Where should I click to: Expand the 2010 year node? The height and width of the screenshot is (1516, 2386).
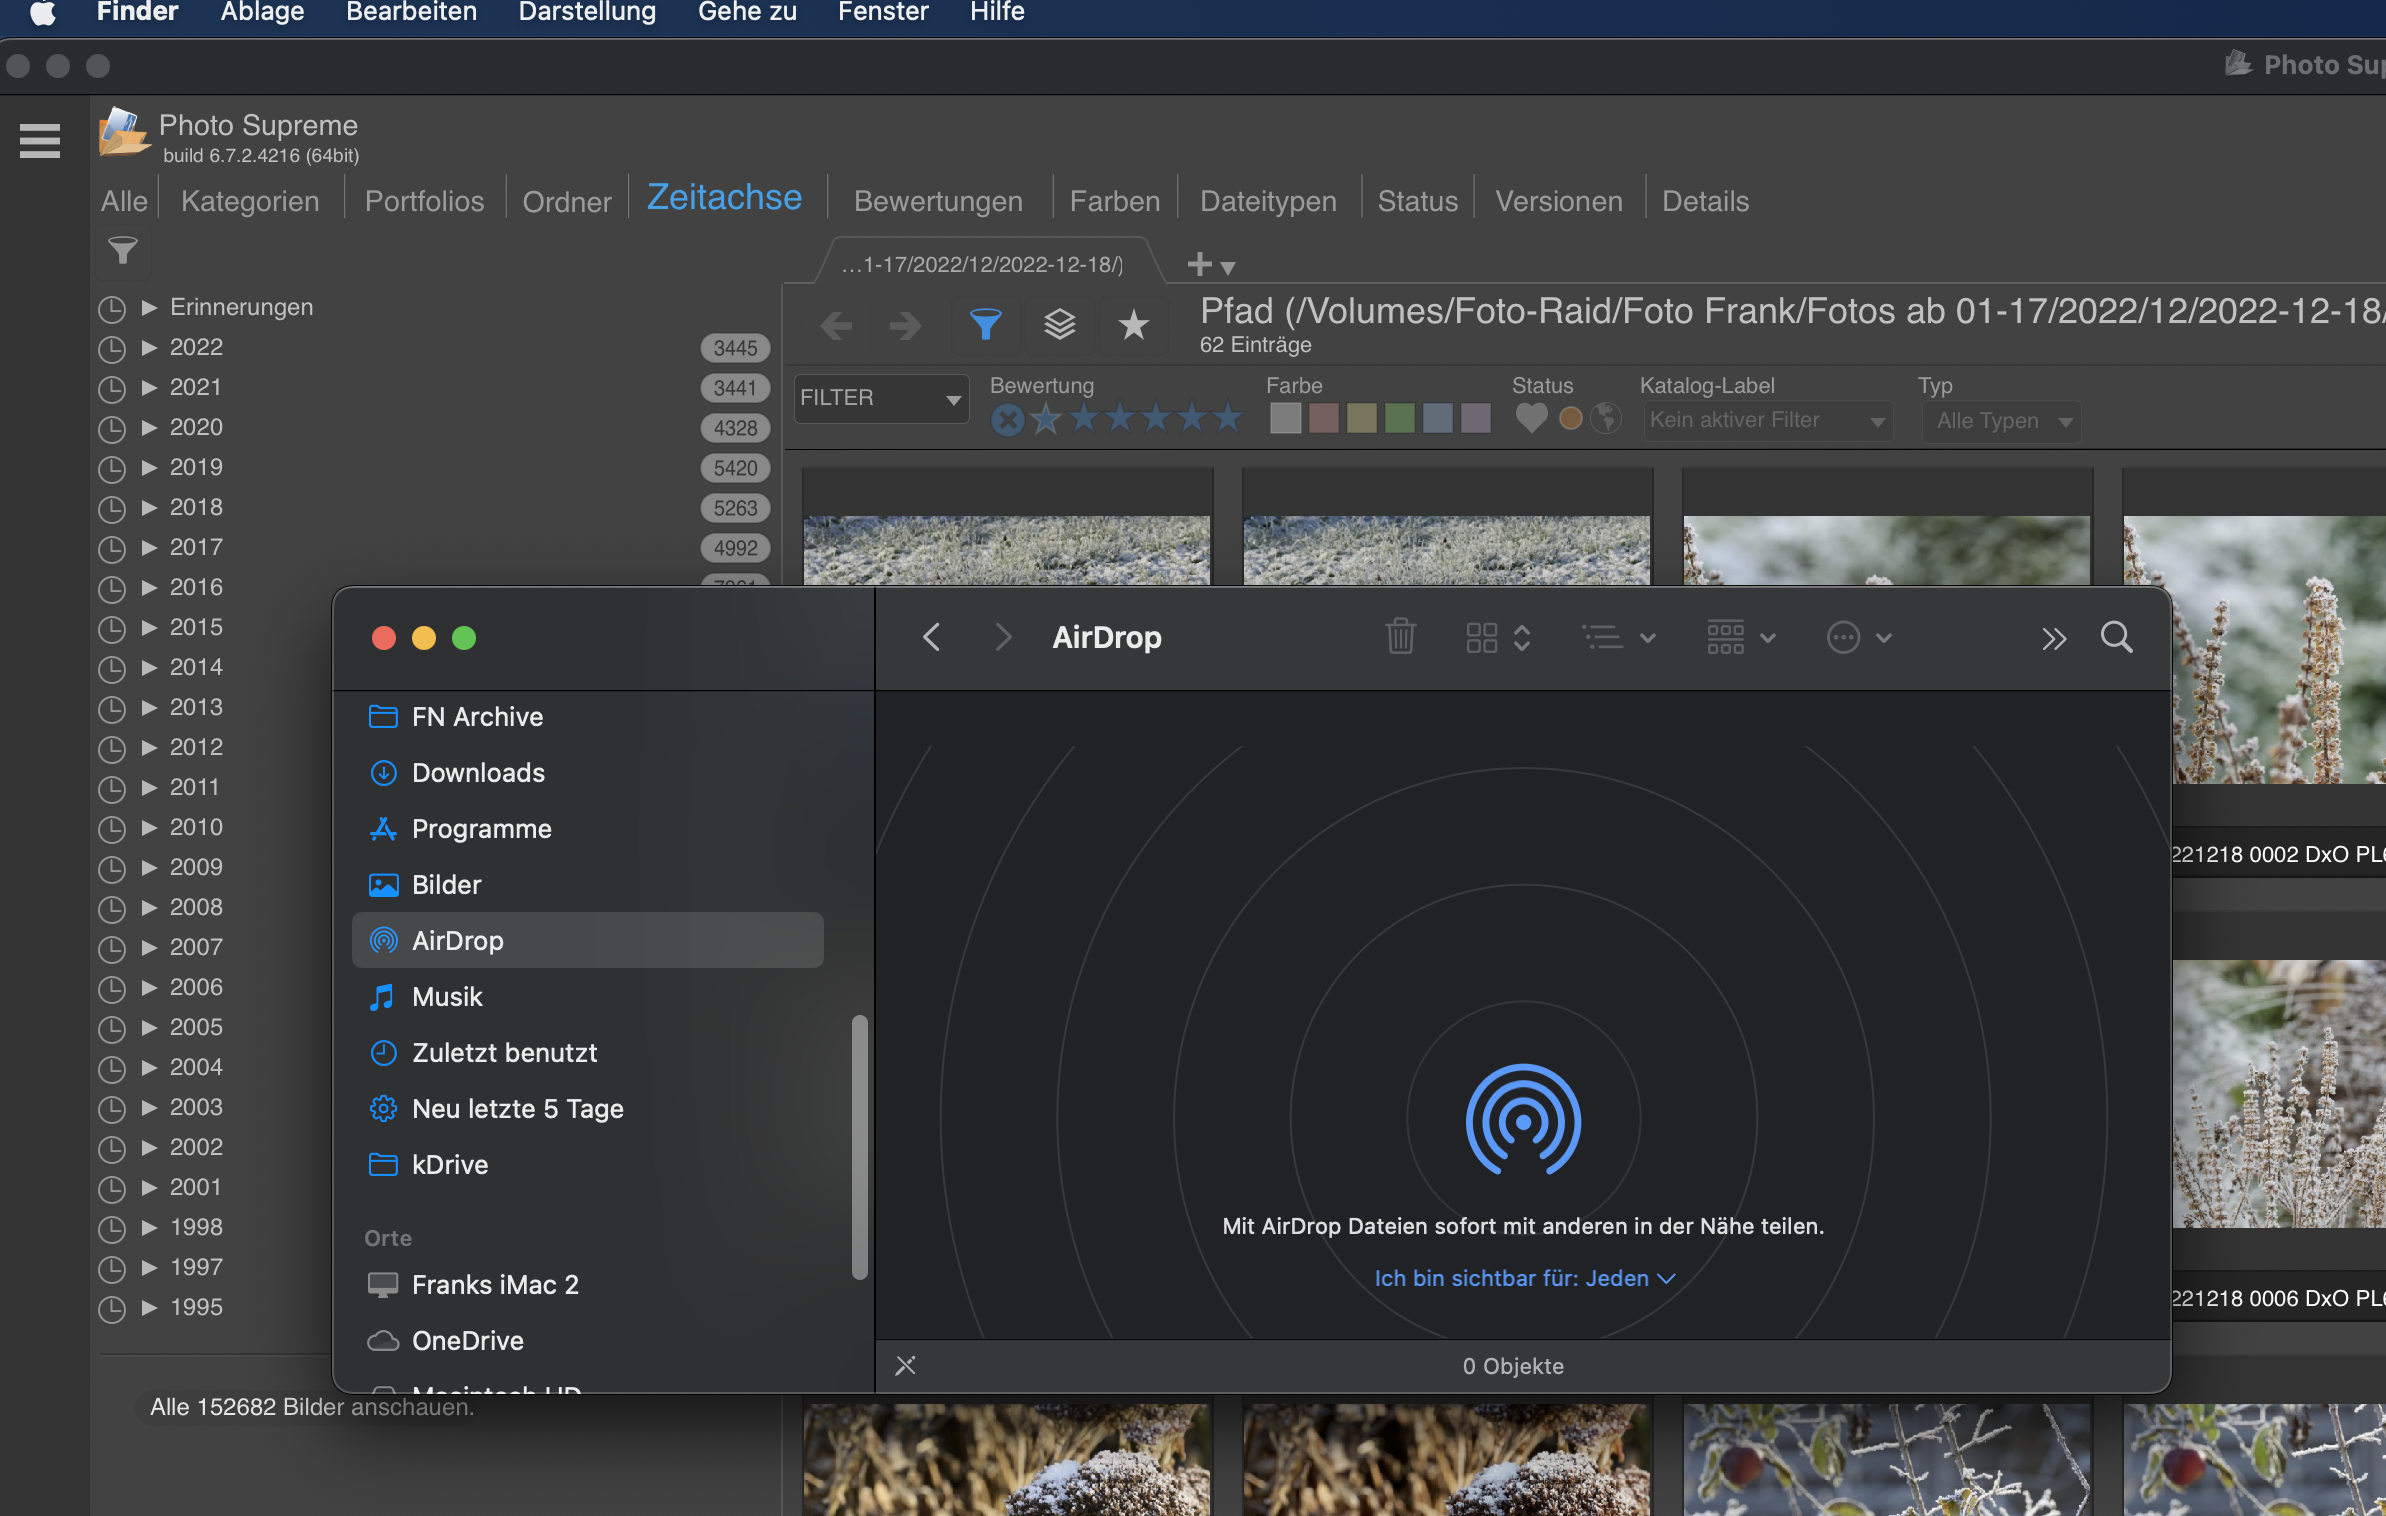[x=150, y=827]
